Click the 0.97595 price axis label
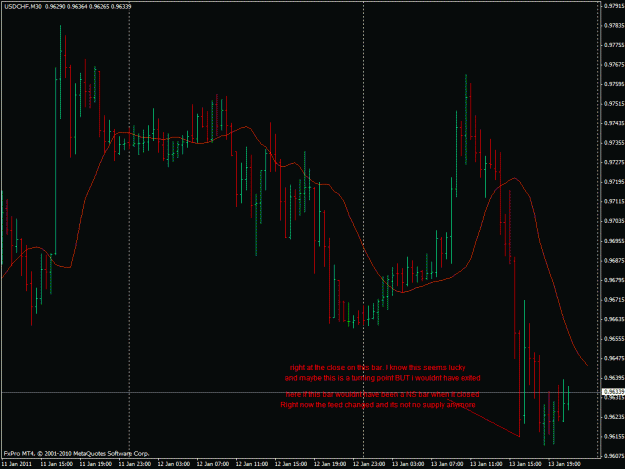 pos(614,84)
